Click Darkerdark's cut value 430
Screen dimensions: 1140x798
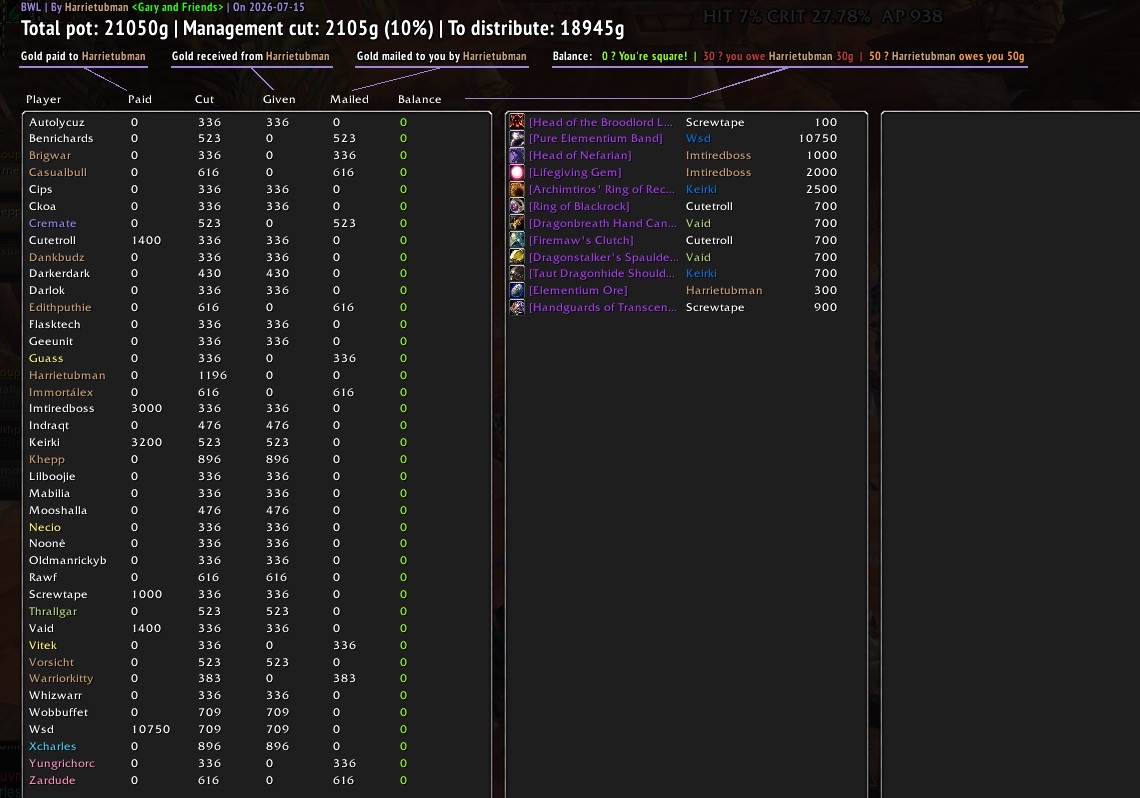(209, 273)
